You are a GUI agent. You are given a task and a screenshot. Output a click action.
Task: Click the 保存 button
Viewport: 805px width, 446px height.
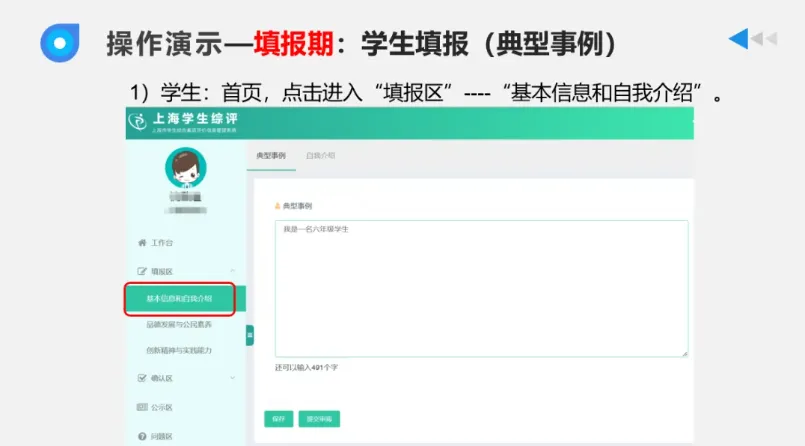279,419
